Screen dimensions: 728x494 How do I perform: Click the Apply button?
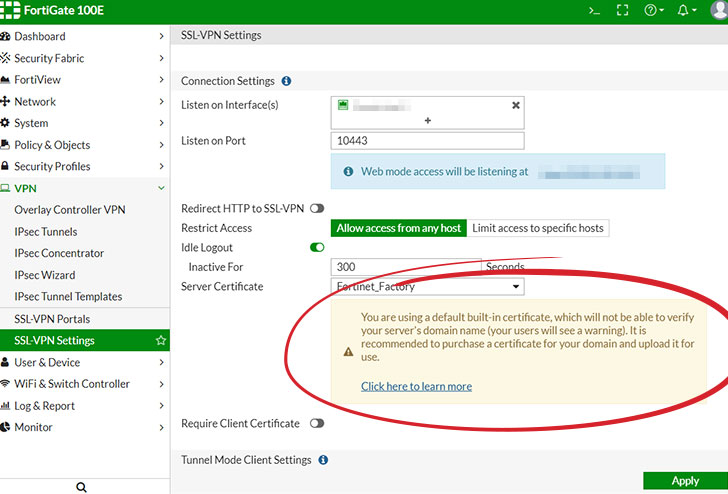(x=684, y=481)
